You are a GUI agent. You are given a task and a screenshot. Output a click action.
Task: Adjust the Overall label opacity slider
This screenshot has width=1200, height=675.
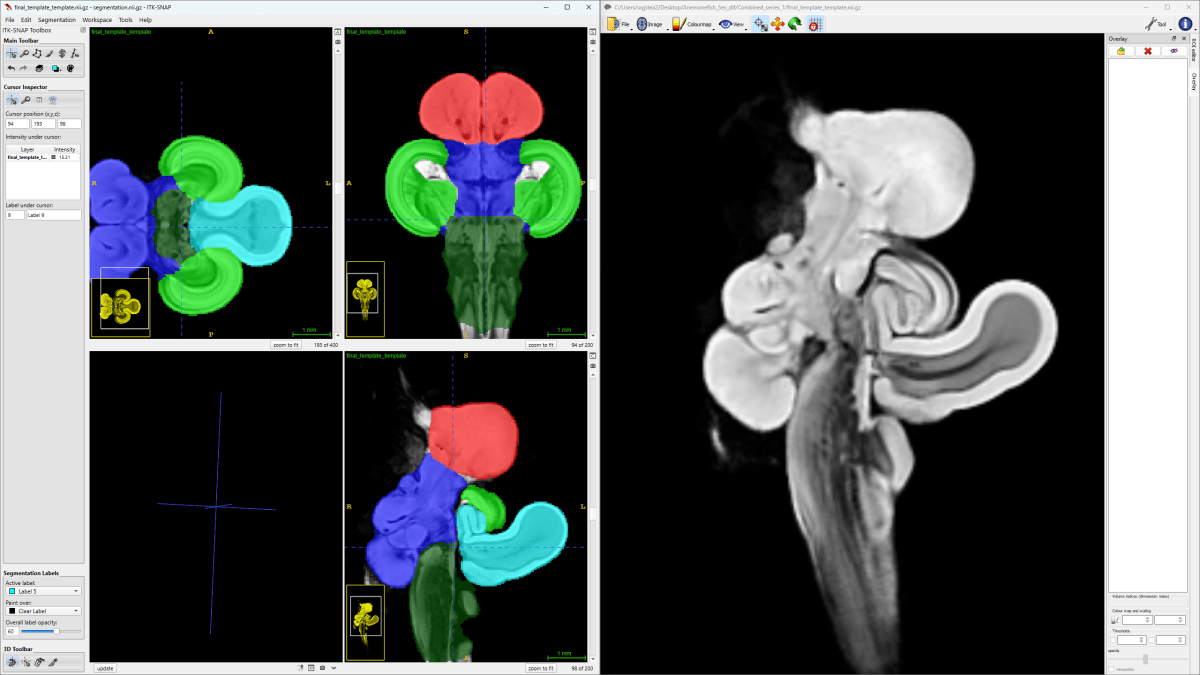(52, 631)
